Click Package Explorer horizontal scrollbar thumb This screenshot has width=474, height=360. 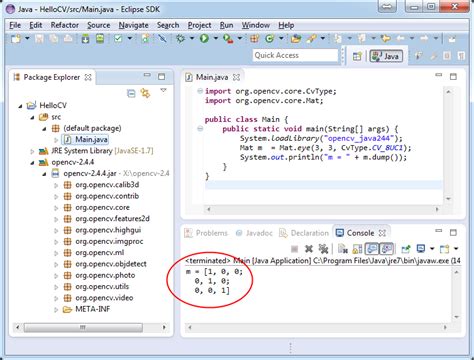pos(83,327)
